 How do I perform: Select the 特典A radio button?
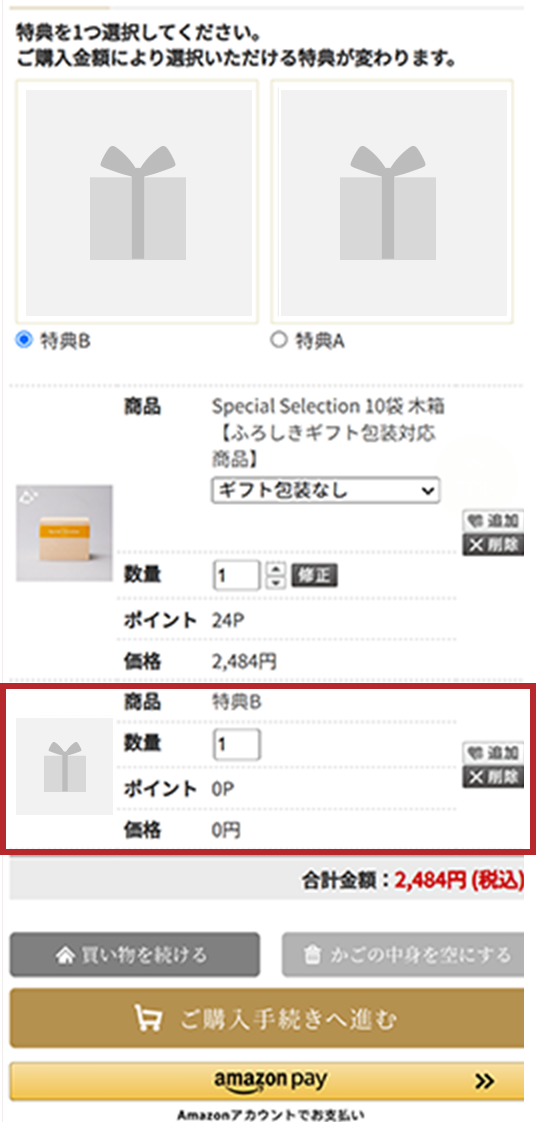click(x=278, y=341)
